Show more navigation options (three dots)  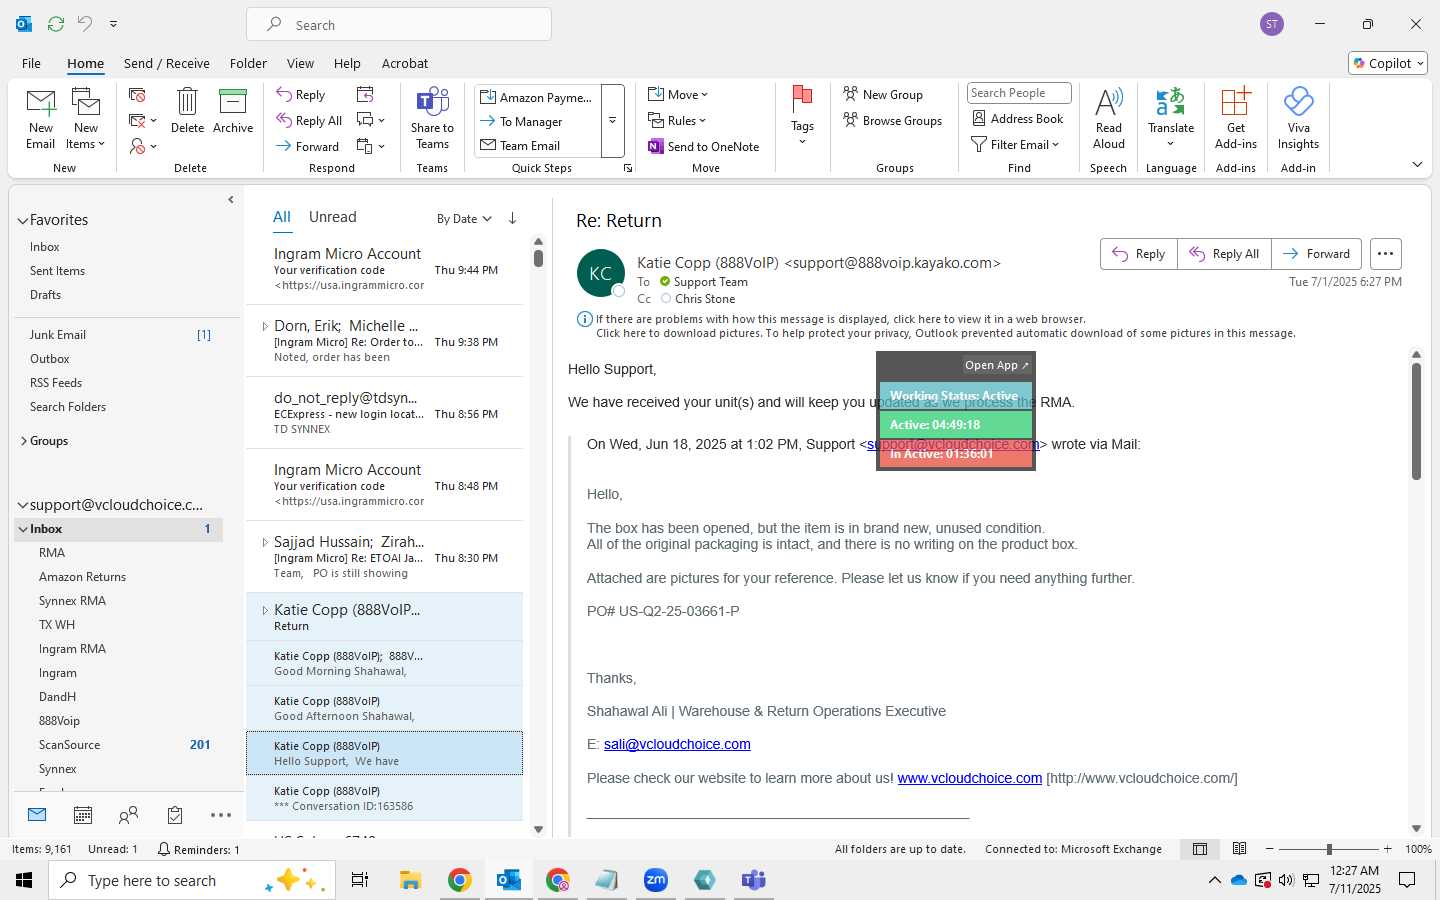[x=221, y=815]
